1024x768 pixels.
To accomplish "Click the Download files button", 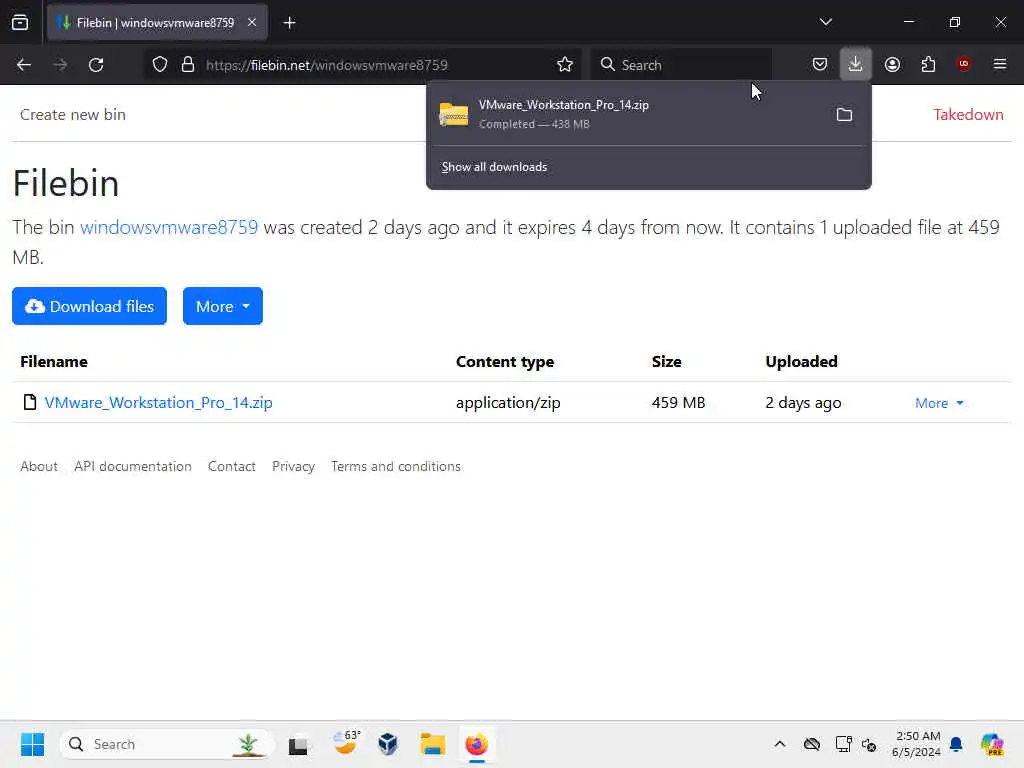I will pyautogui.click(x=89, y=306).
